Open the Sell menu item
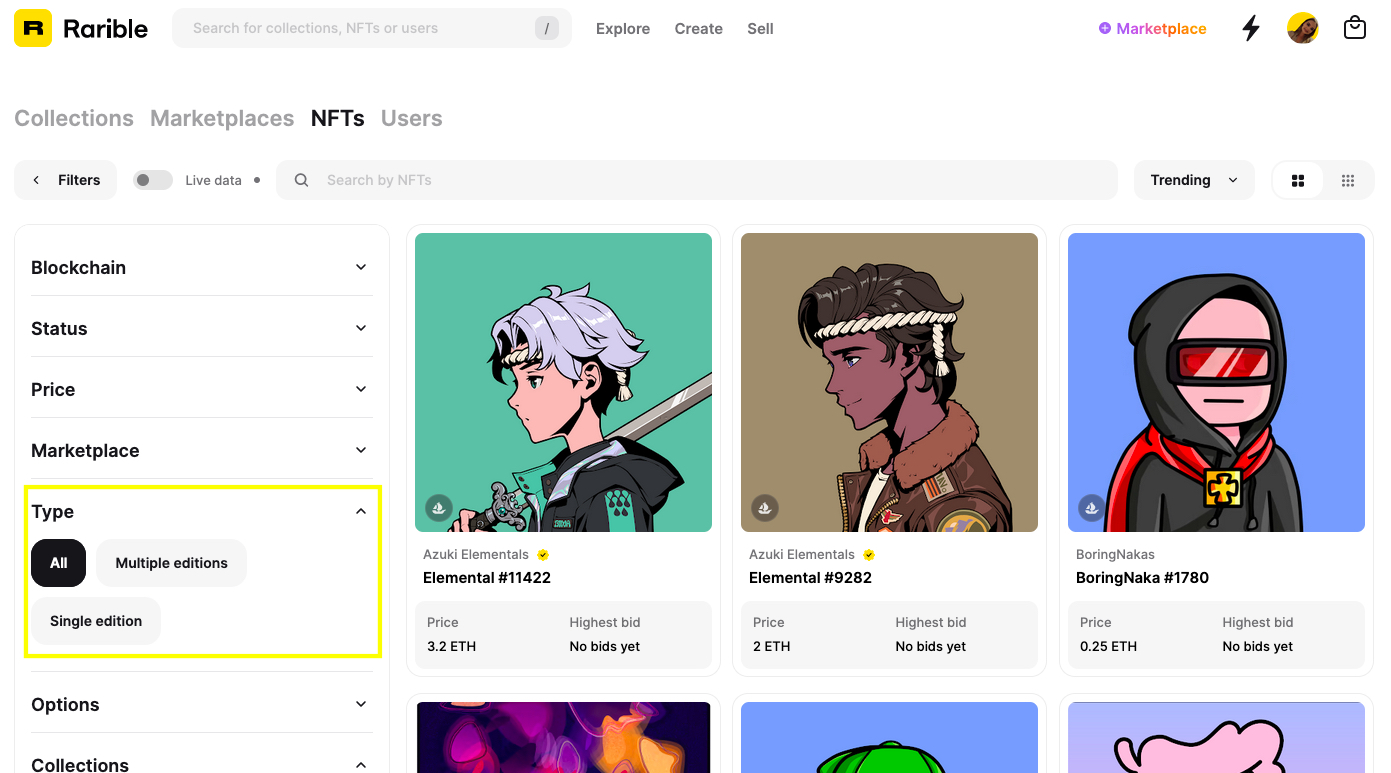The image size is (1391, 773). (x=760, y=28)
